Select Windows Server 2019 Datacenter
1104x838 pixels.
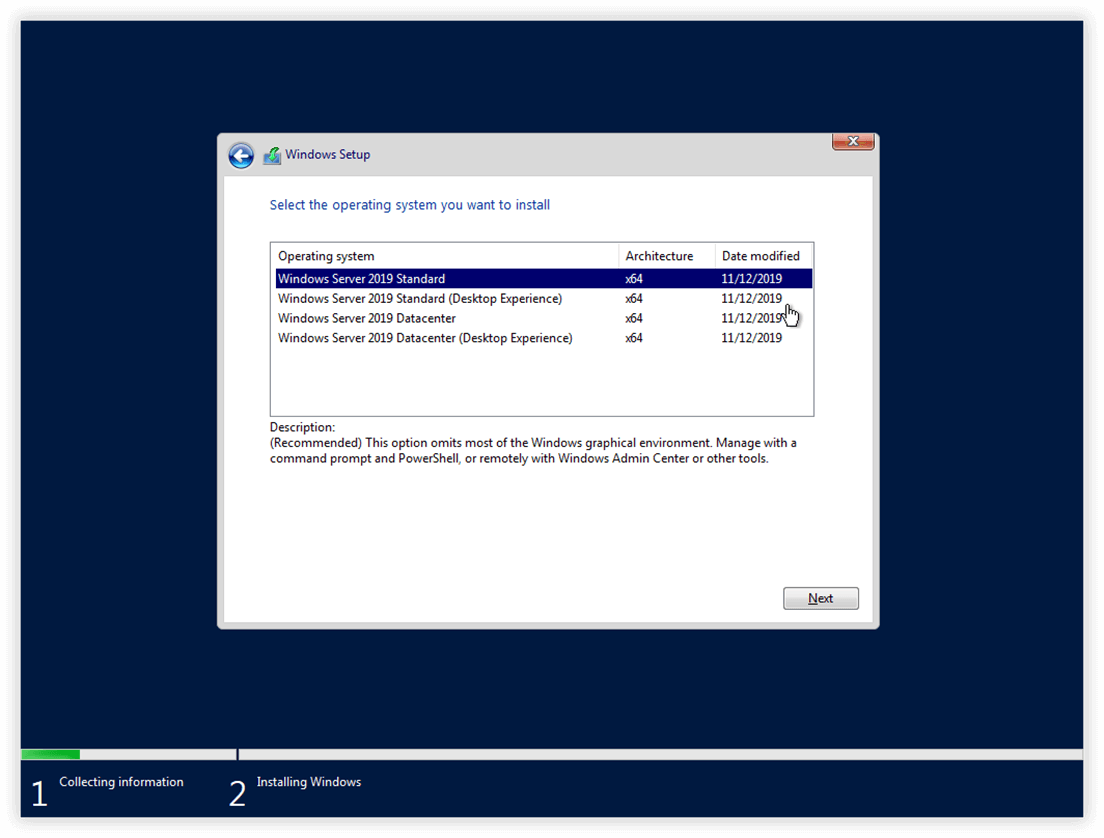coord(544,318)
